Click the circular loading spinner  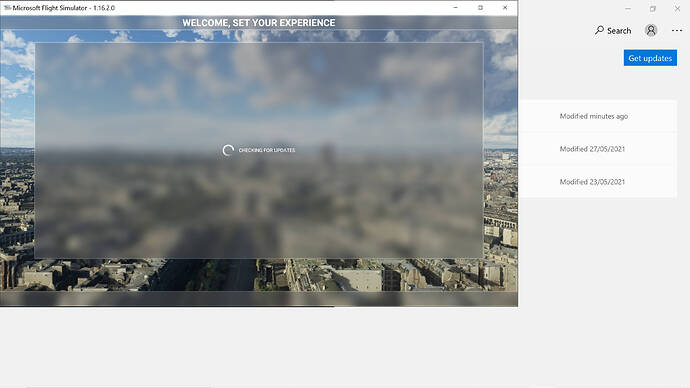(x=228, y=150)
